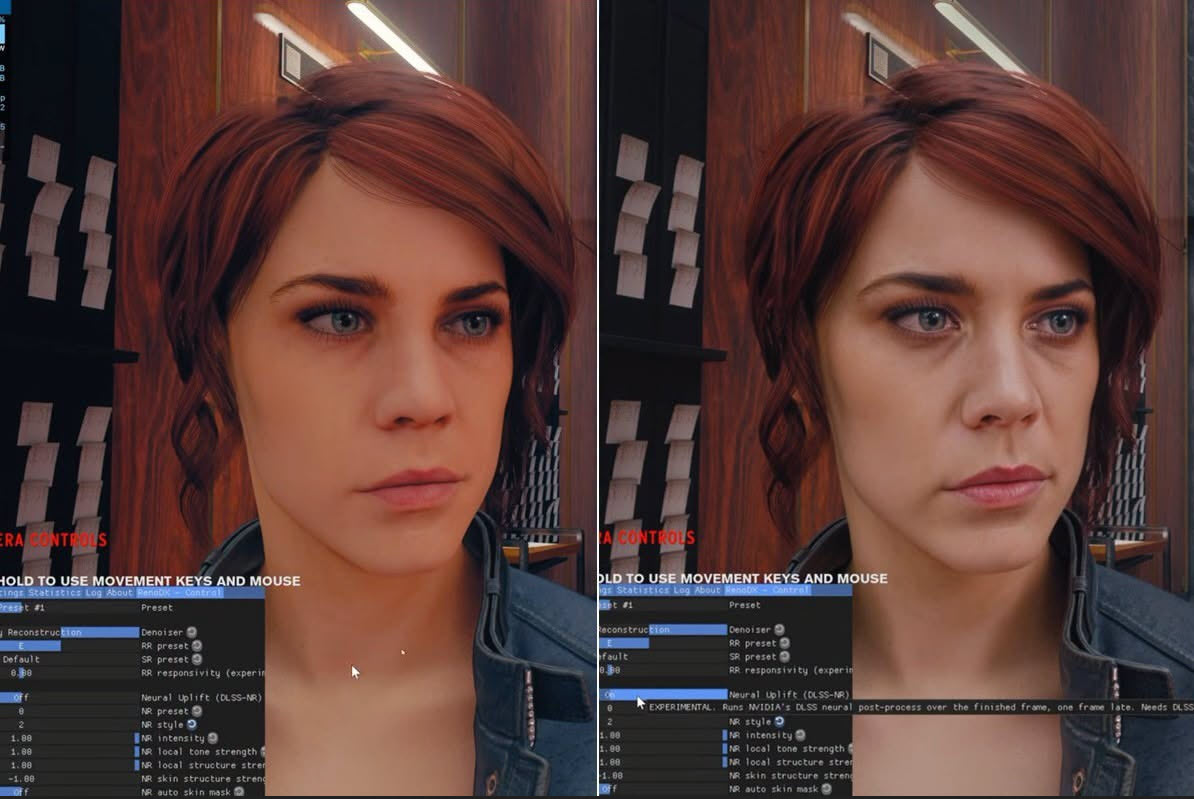Click red CONTROLS heading in left screenshot
The image size is (1194, 799).
69,539
